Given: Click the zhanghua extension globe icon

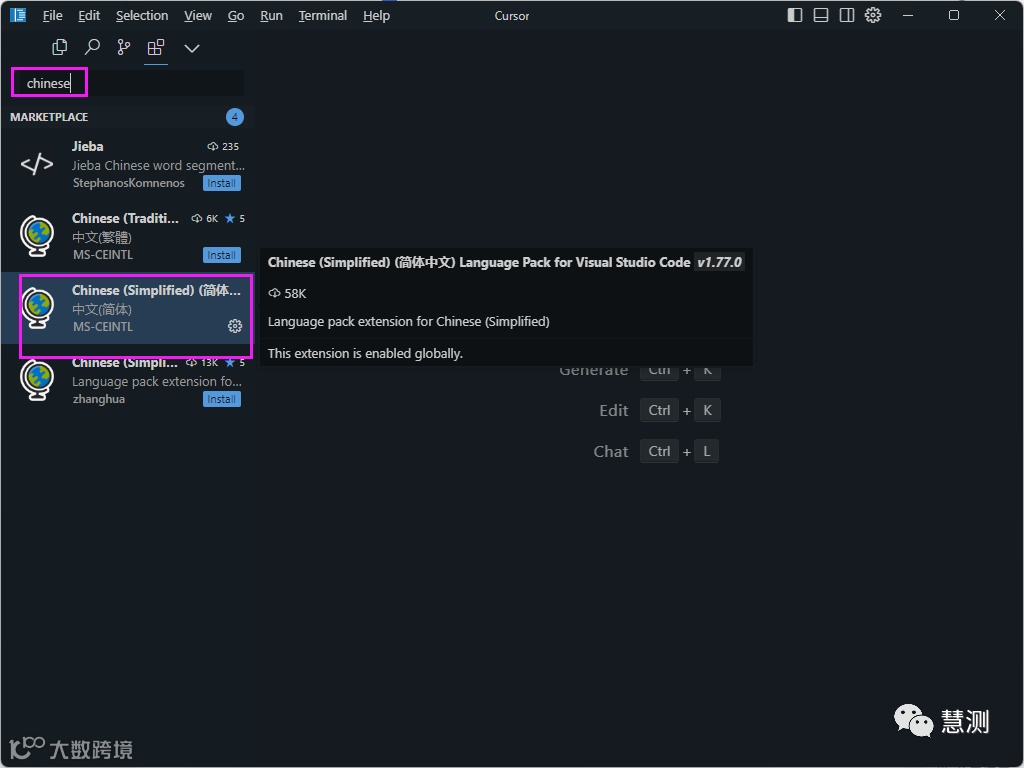Looking at the screenshot, I should pyautogui.click(x=37, y=380).
